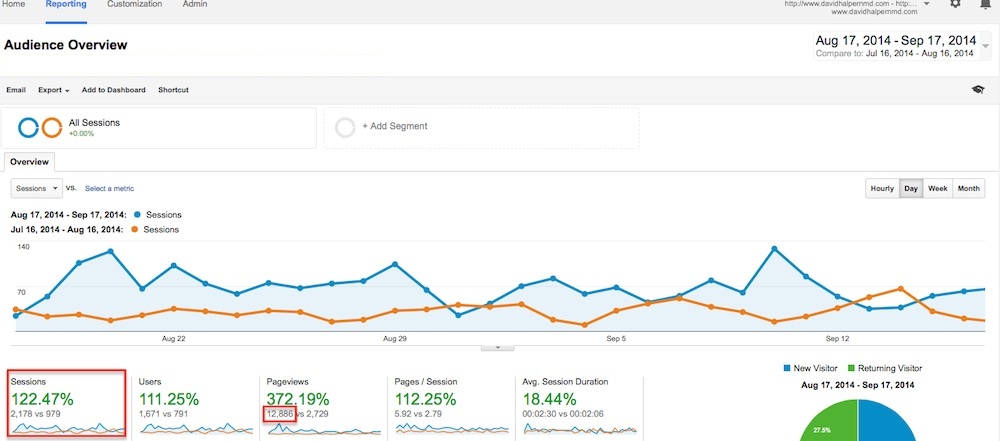Click the Sep 5 axis label
This screenshot has width=1000, height=441.
(x=616, y=338)
